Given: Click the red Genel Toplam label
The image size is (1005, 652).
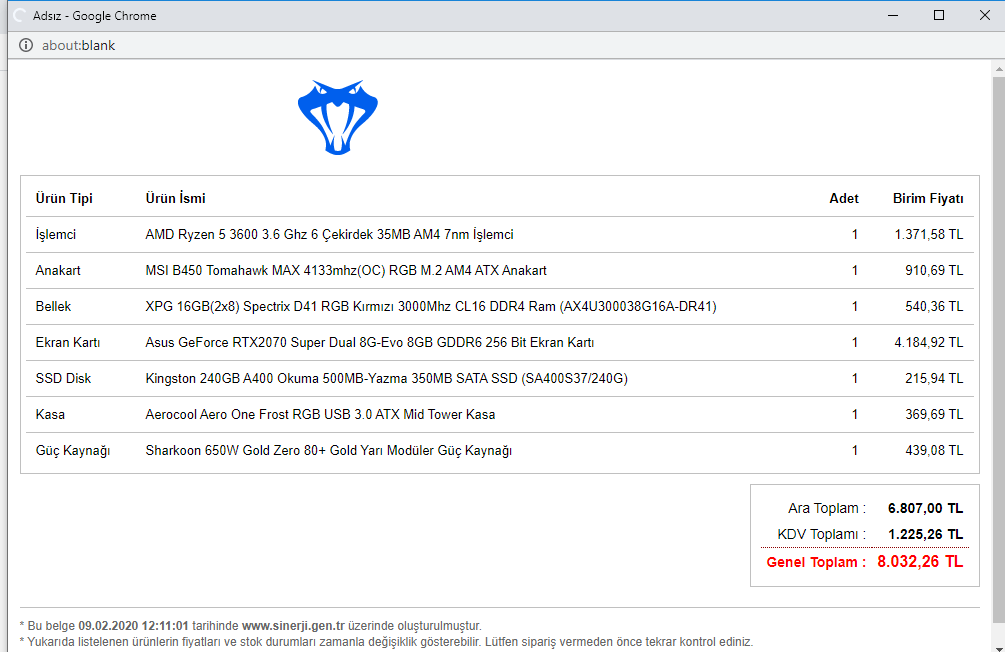Looking at the screenshot, I should click(816, 562).
